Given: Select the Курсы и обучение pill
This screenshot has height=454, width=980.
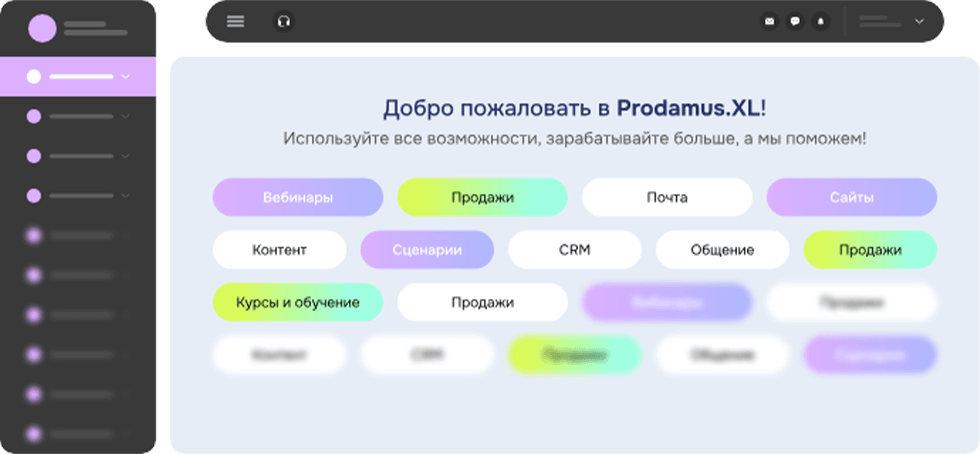Looking at the screenshot, I should [298, 303].
